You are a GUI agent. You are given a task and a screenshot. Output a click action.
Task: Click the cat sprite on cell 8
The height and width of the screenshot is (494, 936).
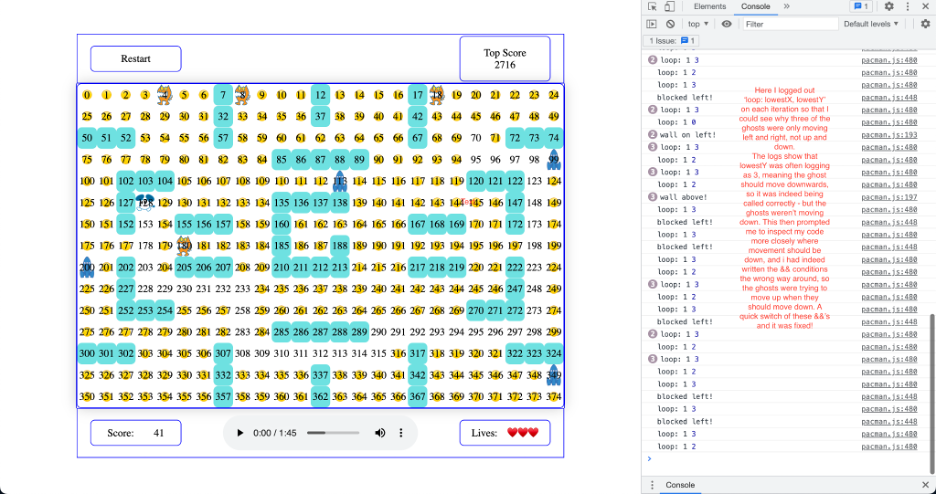pos(242,95)
